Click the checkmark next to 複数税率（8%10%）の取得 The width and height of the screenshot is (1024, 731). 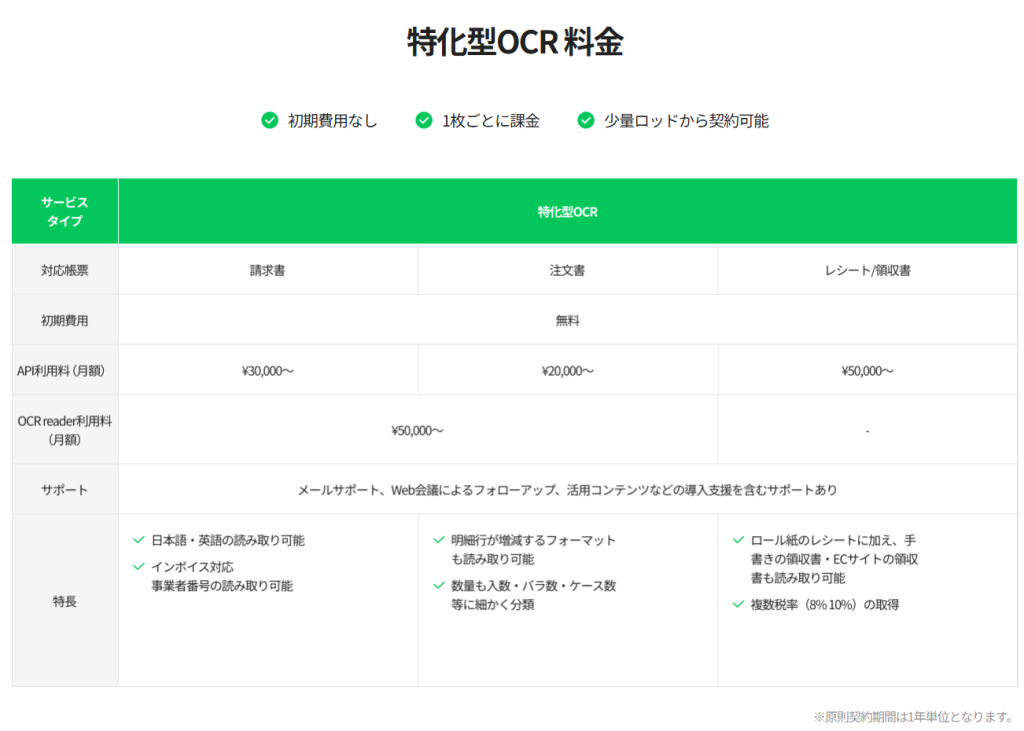tap(739, 604)
